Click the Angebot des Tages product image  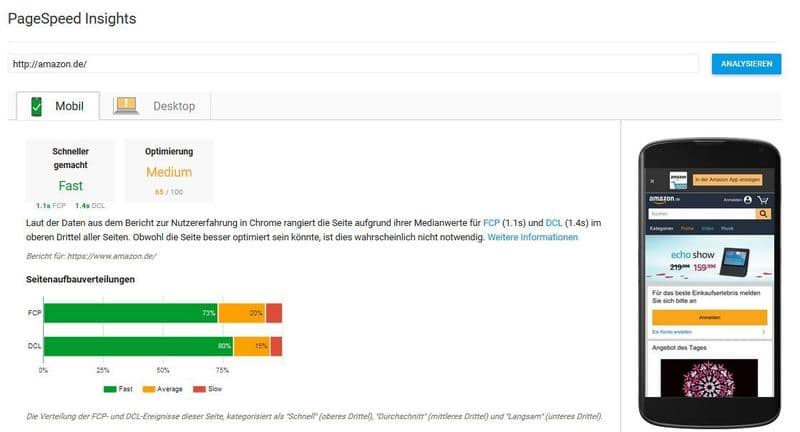[x=709, y=378]
